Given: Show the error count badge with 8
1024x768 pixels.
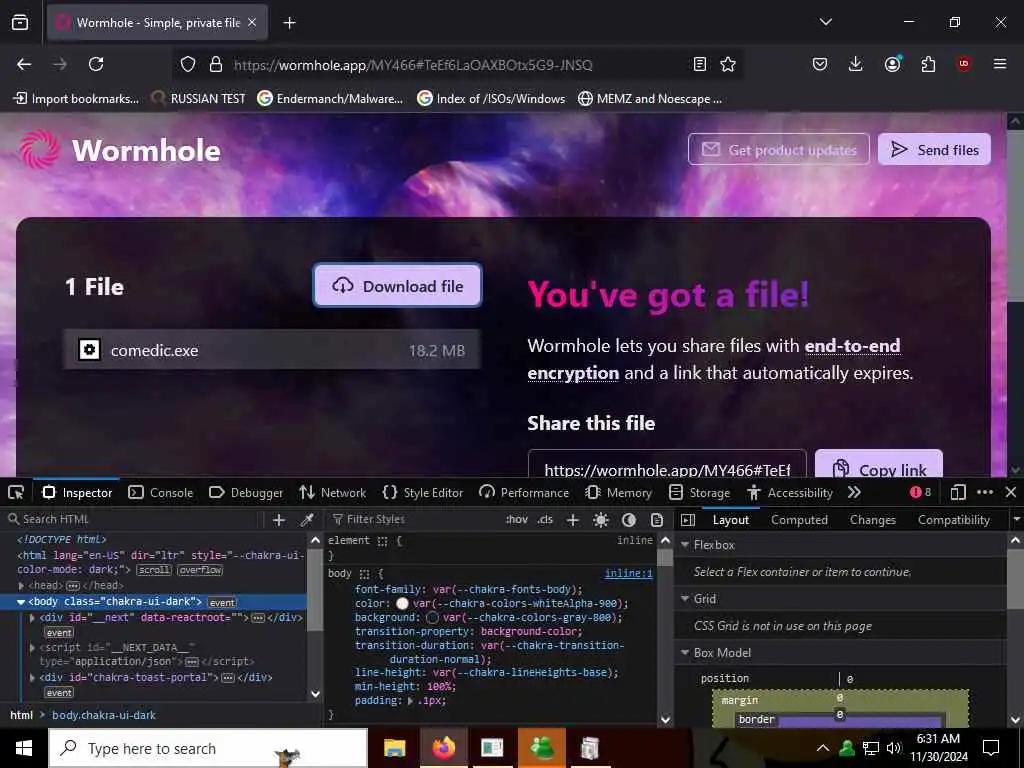Looking at the screenshot, I should [x=920, y=492].
